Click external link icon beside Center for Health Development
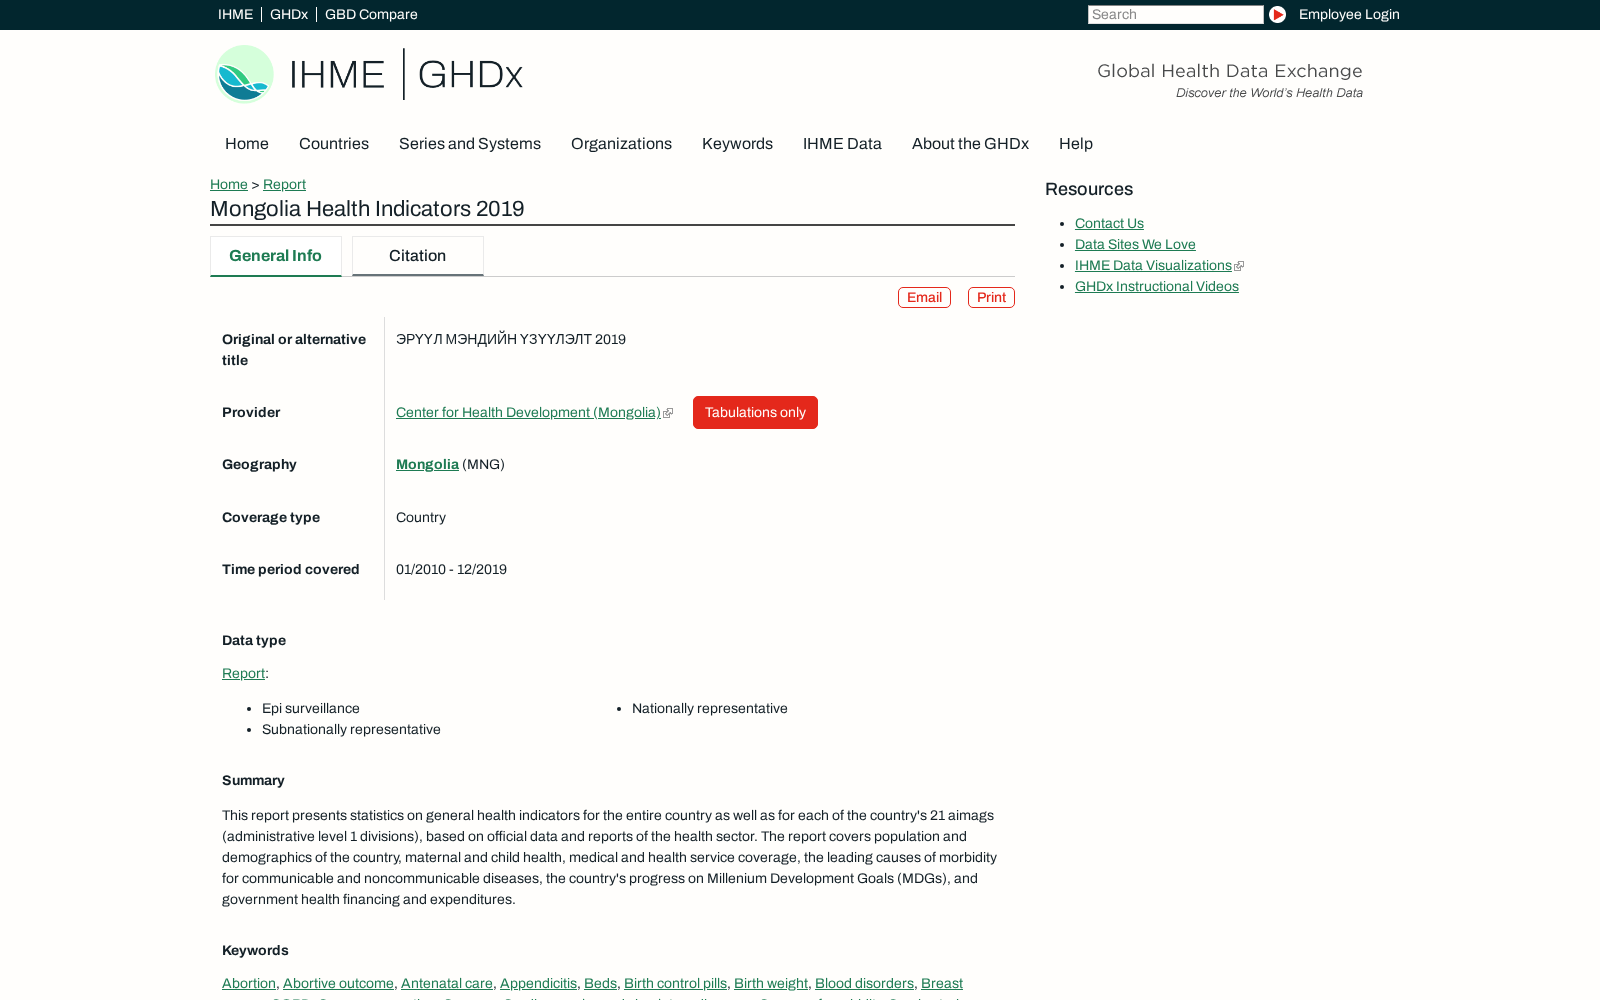 click(668, 413)
